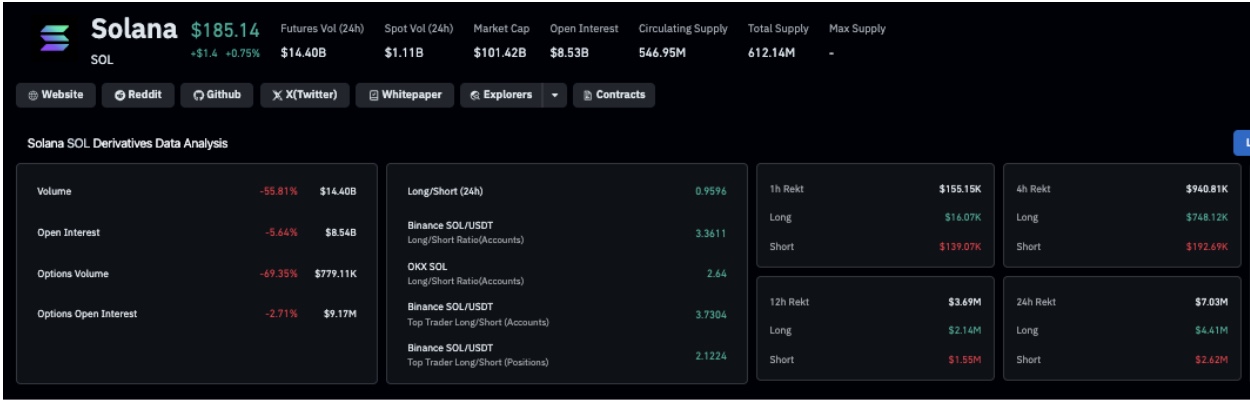
Task: Select the Volume row in derivatives data
Action: coord(196,191)
